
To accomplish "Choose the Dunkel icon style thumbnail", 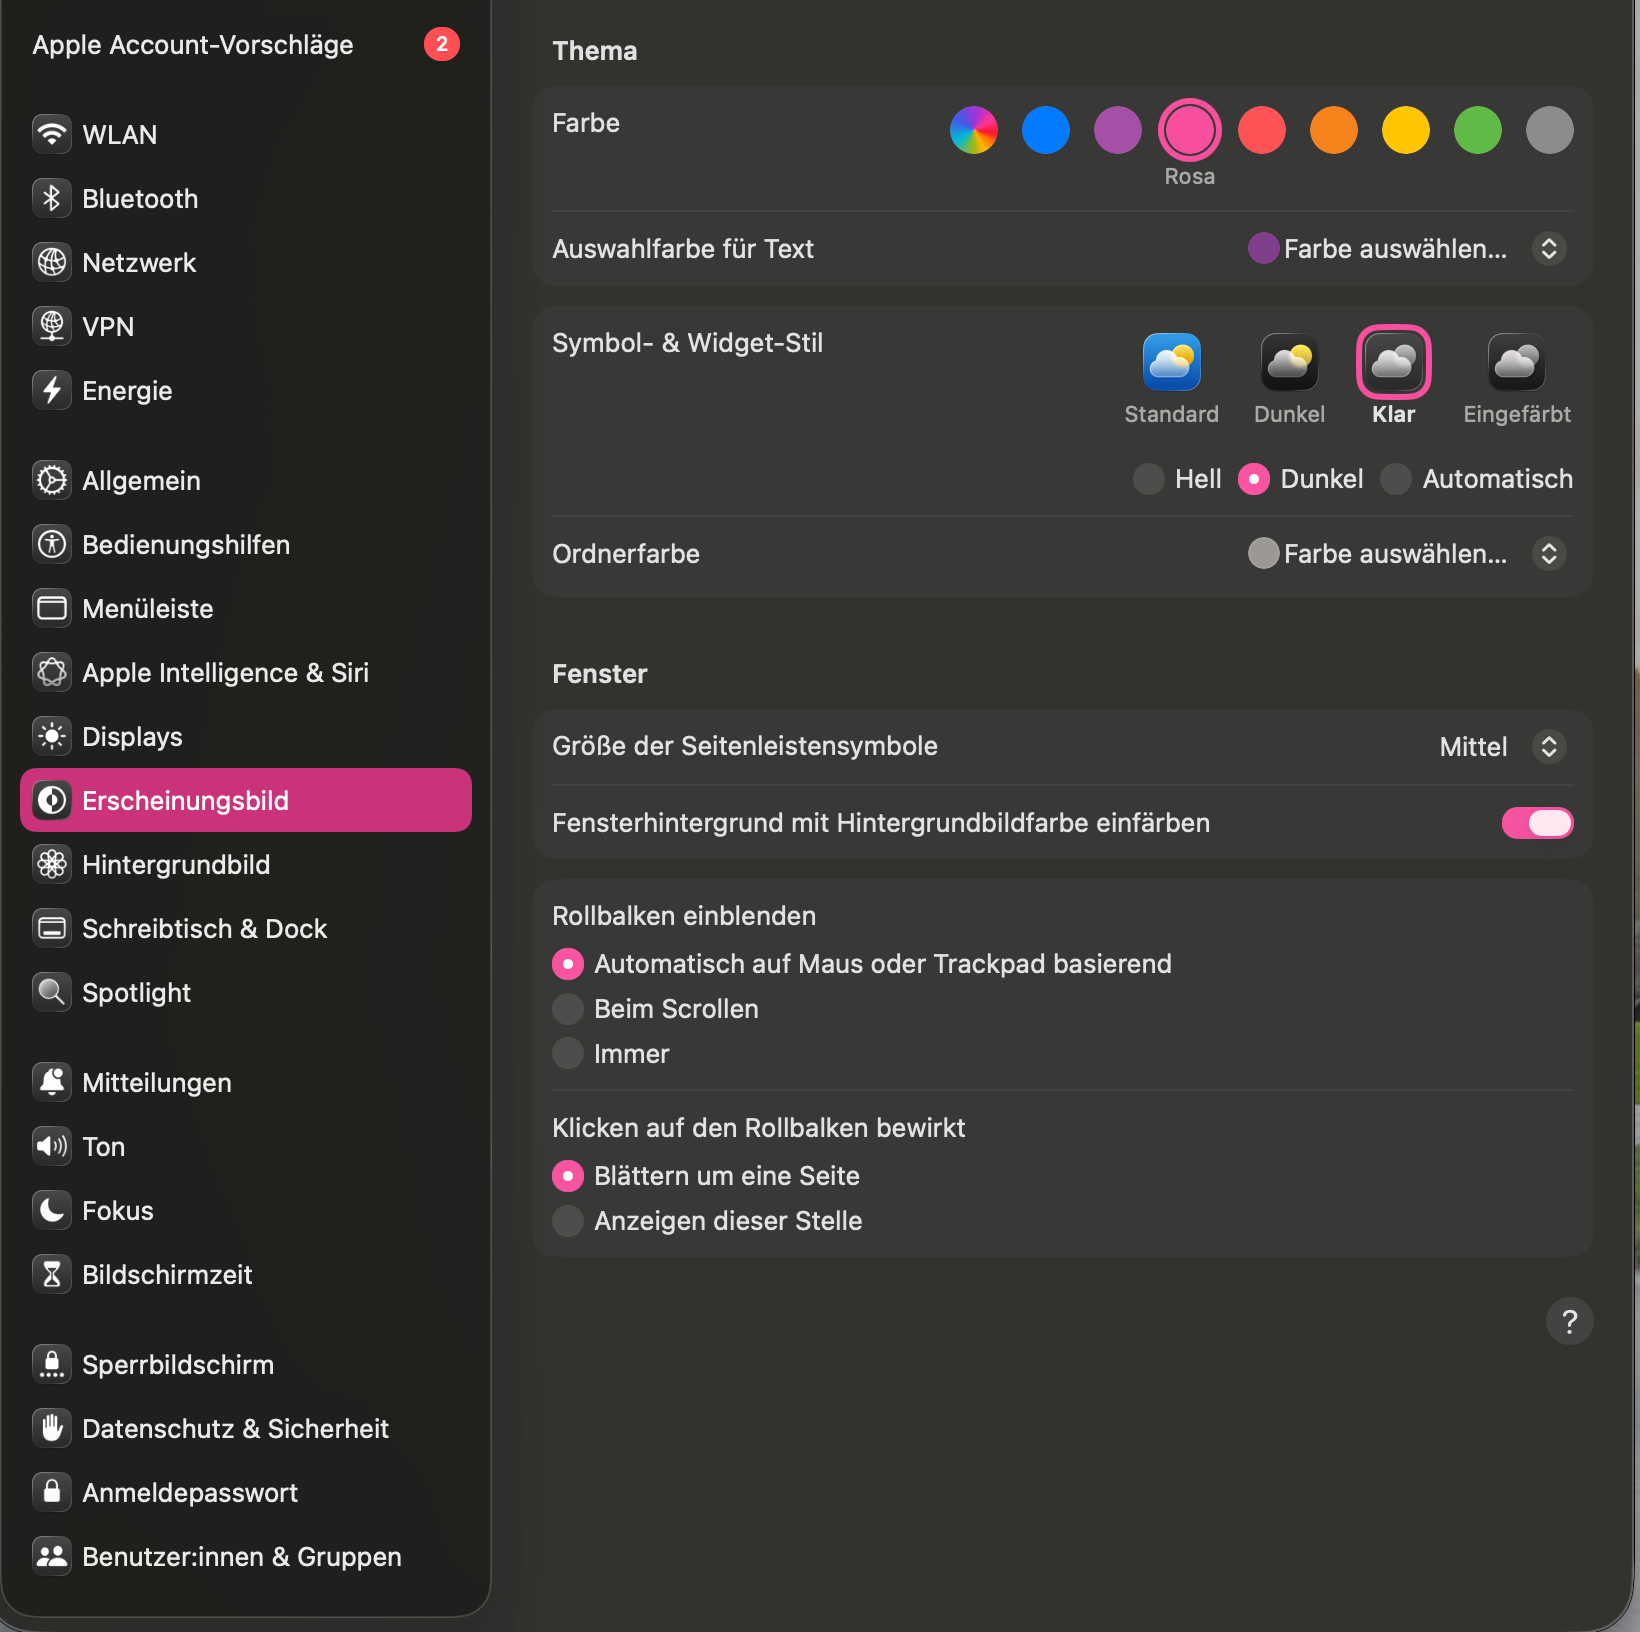I will [x=1290, y=362].
